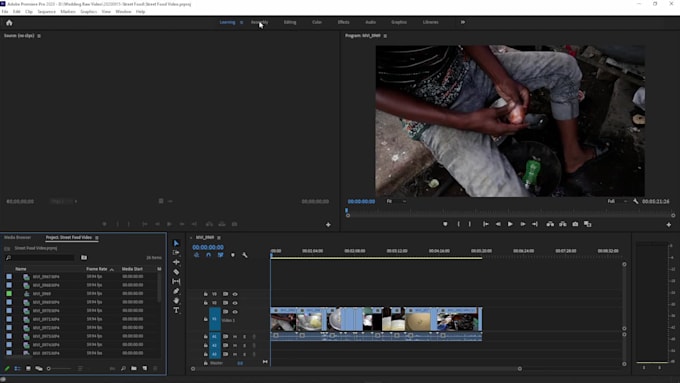Switch to Editing workspace tab
Screen dimensions: 680x383
pyautogui.click(x=290, y=22)
